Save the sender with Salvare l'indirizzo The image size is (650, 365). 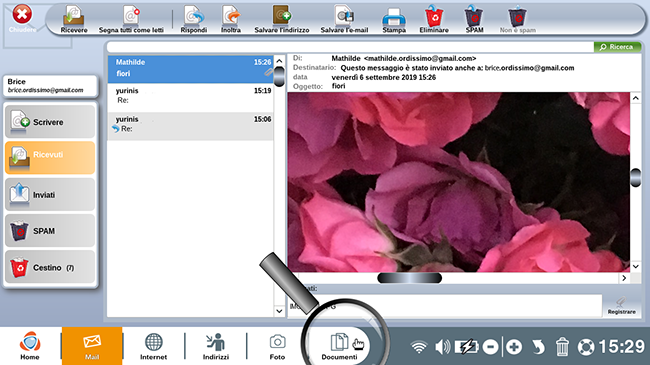coord(282,19)
